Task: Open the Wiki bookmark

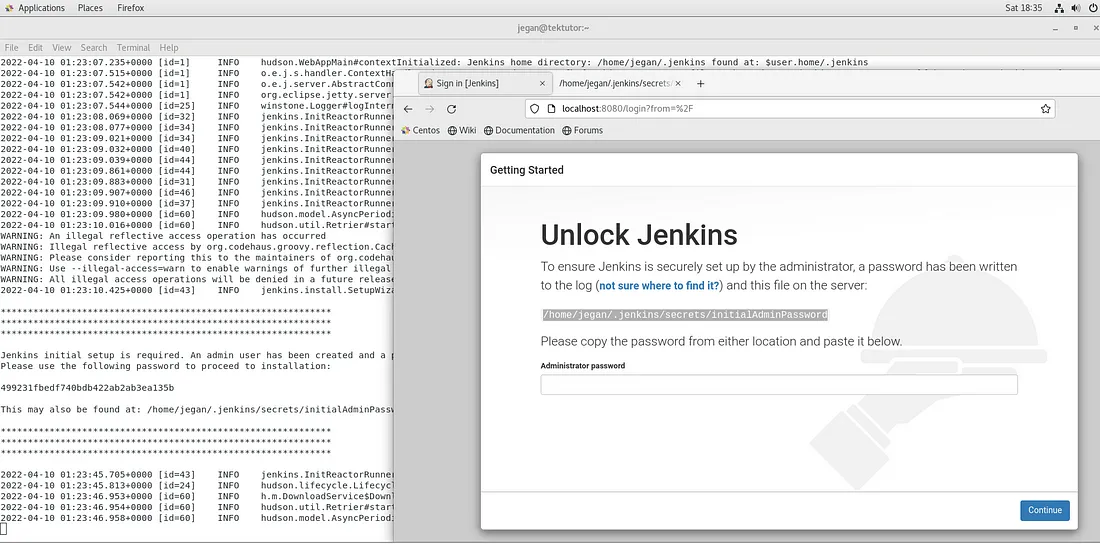Action: (462, 131)
